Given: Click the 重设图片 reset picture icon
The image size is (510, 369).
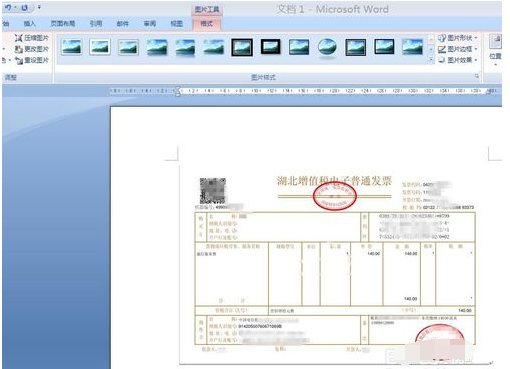Looking at the screenshot, I should click(19, 60).
